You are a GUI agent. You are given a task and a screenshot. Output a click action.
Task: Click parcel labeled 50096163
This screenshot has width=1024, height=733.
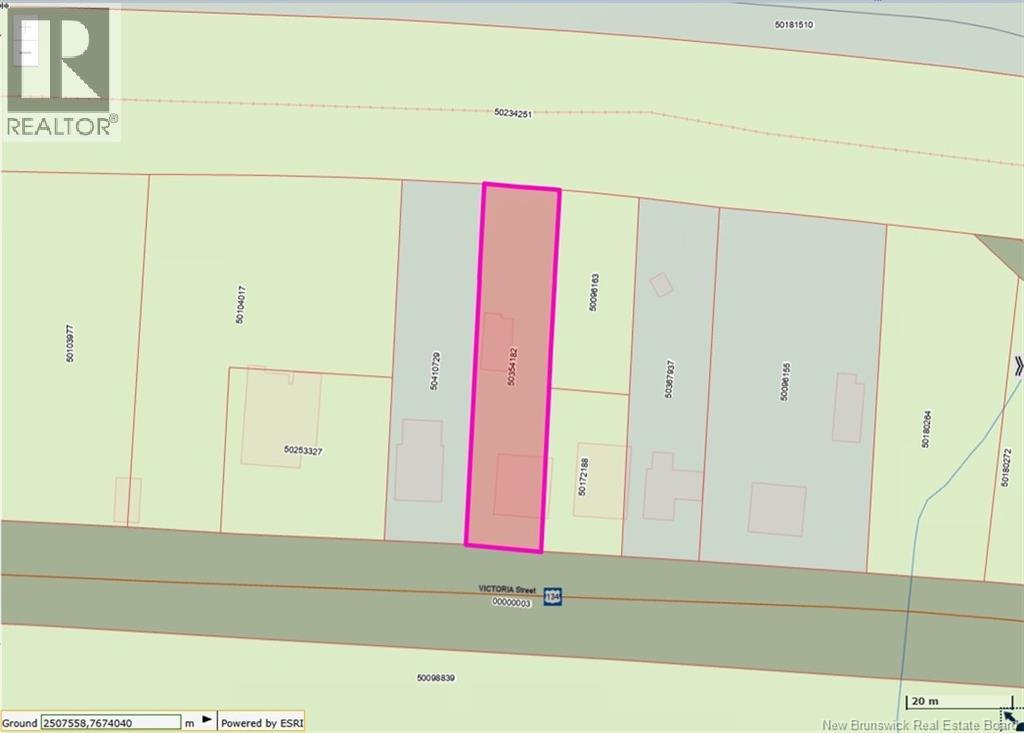(594, 292)
